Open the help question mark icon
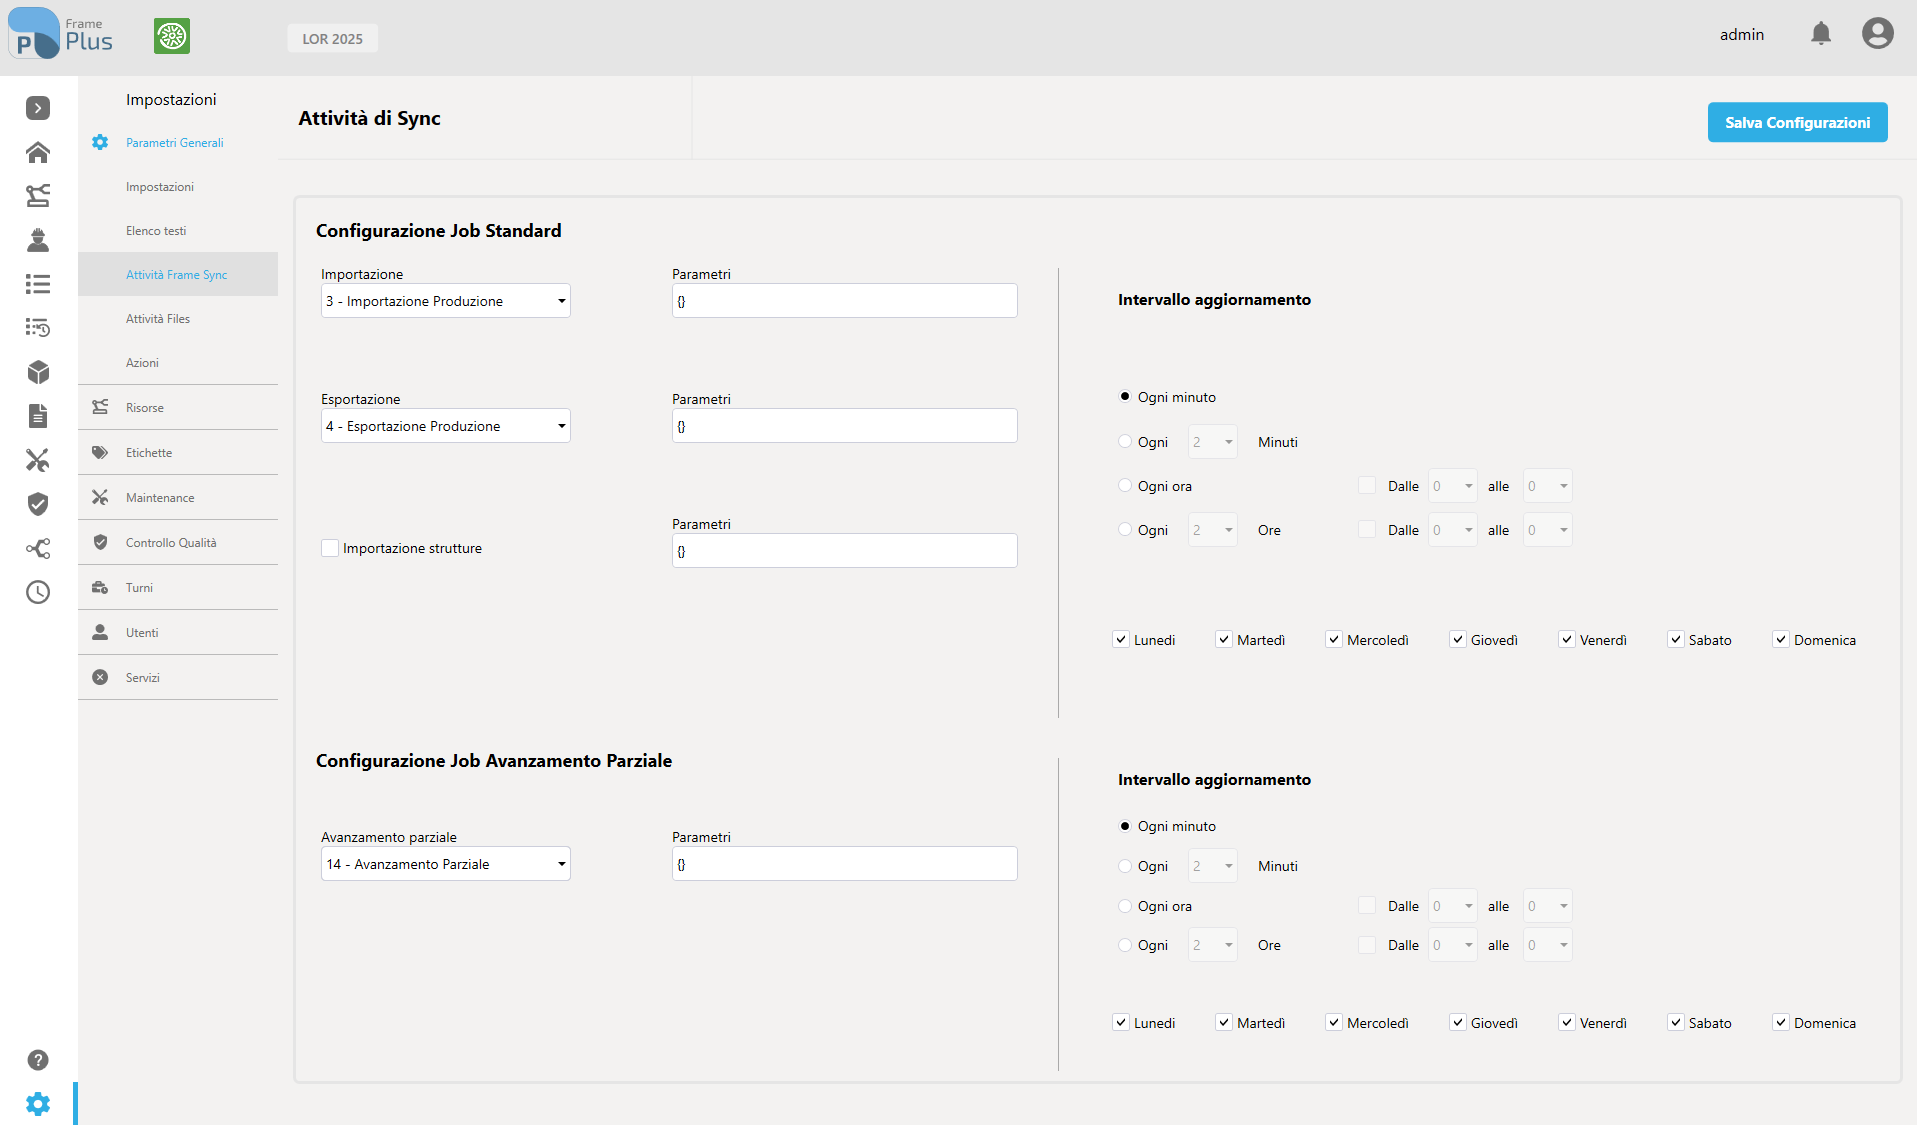1917x1125 pixels. [38, 1060]
